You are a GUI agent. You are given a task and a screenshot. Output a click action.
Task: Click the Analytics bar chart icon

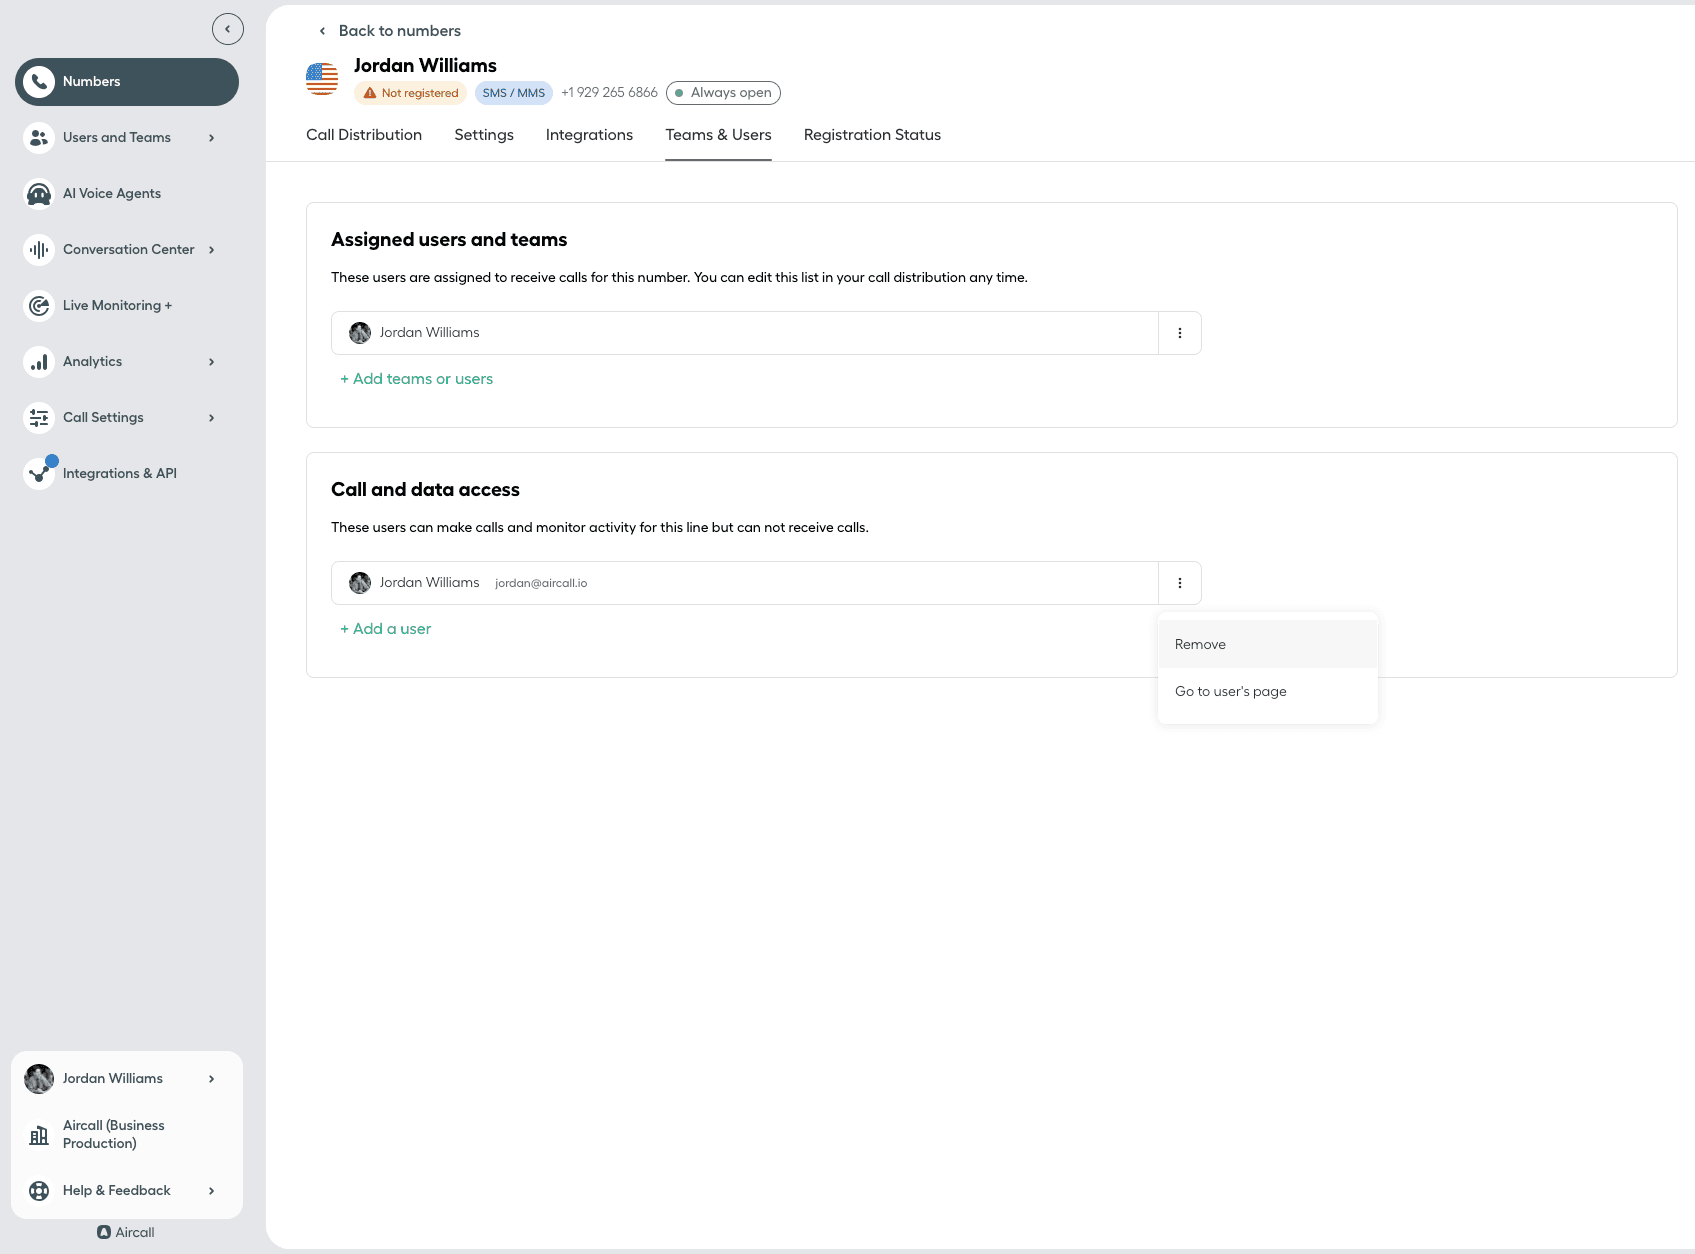39,362
